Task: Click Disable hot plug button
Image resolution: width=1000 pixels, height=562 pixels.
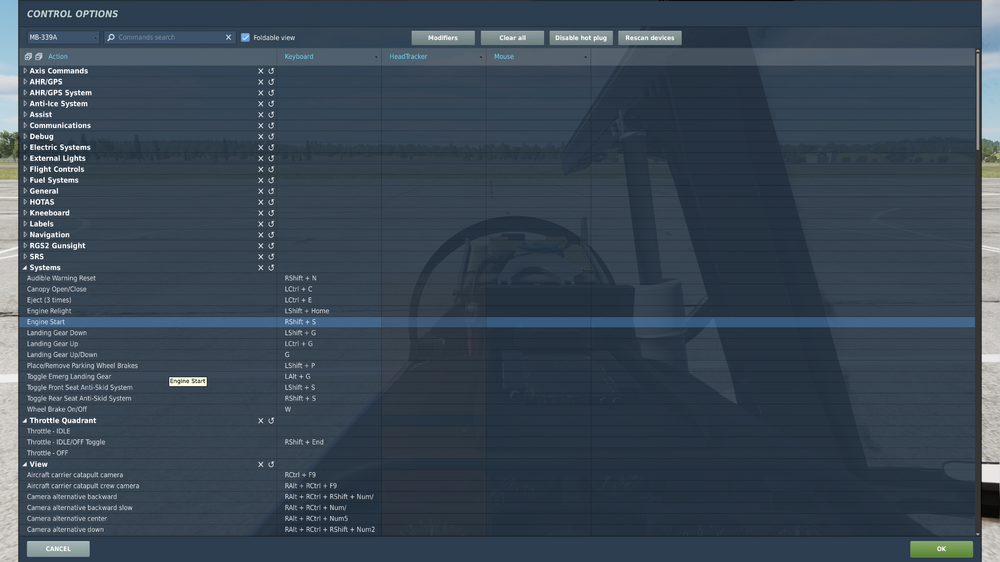Action: tap(581, 38)
